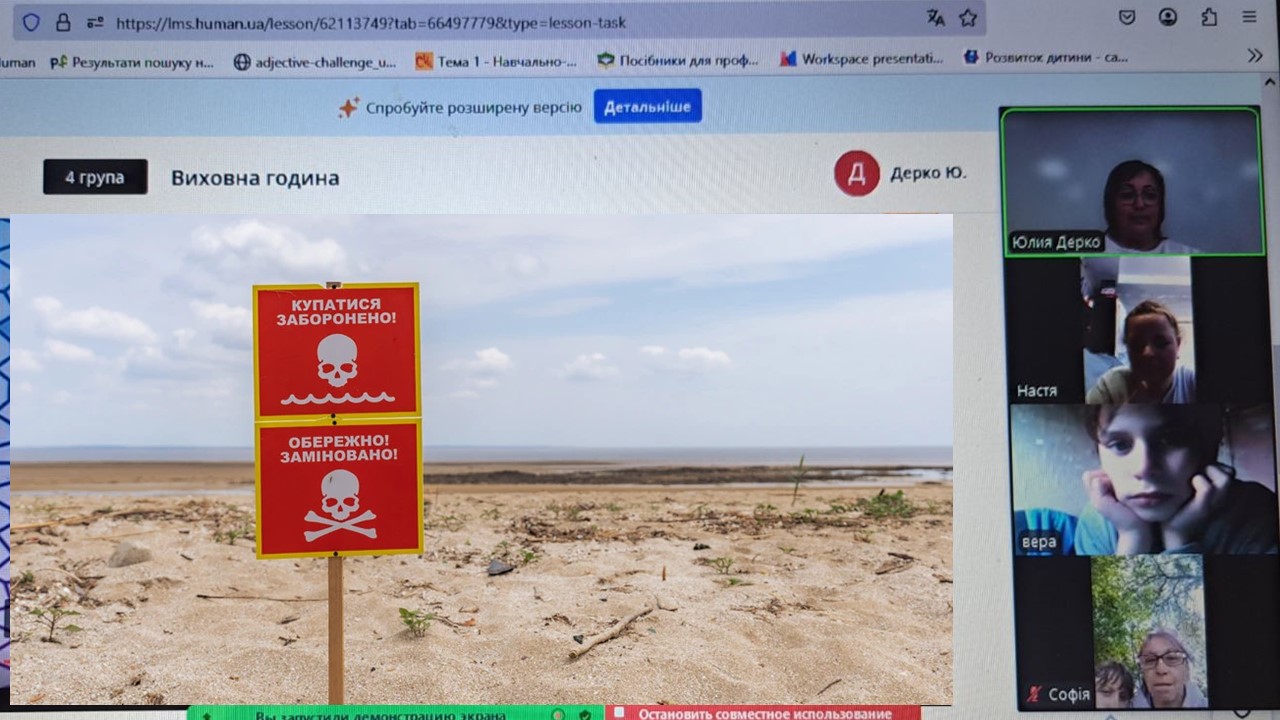Viewport: 1280px width, 720px height.
Task: Click the padlock site security icon
Action: tap(63, 21)
